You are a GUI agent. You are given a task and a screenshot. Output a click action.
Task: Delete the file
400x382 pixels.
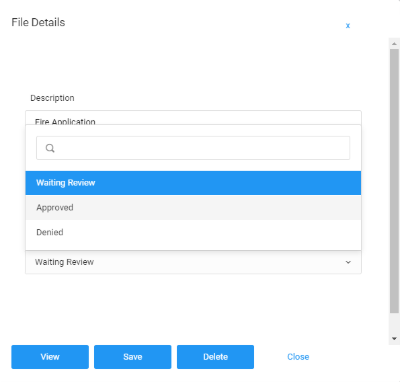coord(215,357)
